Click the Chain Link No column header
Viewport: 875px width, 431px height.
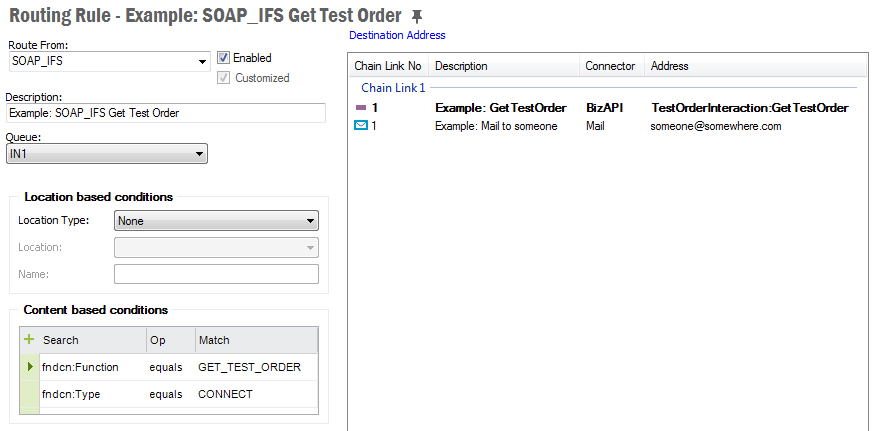coord(388,66)
